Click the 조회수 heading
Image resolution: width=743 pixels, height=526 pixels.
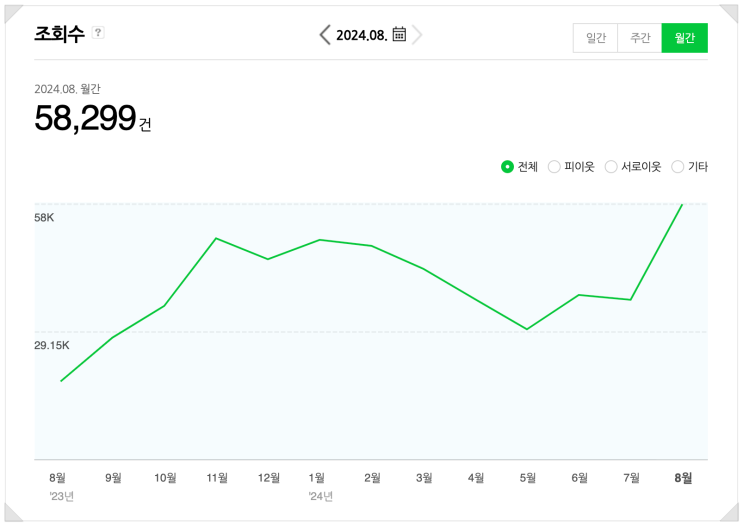click(x=59, y=33)
